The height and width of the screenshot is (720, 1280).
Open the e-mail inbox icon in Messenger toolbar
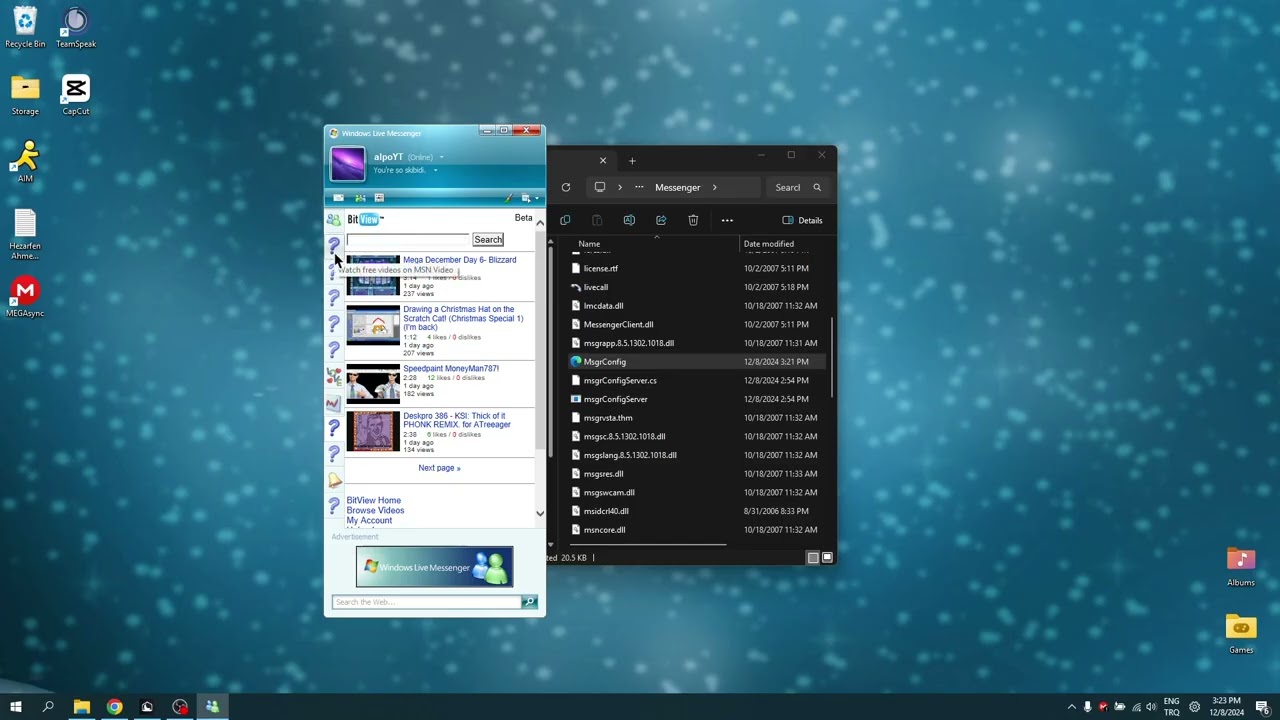[338, 198]
